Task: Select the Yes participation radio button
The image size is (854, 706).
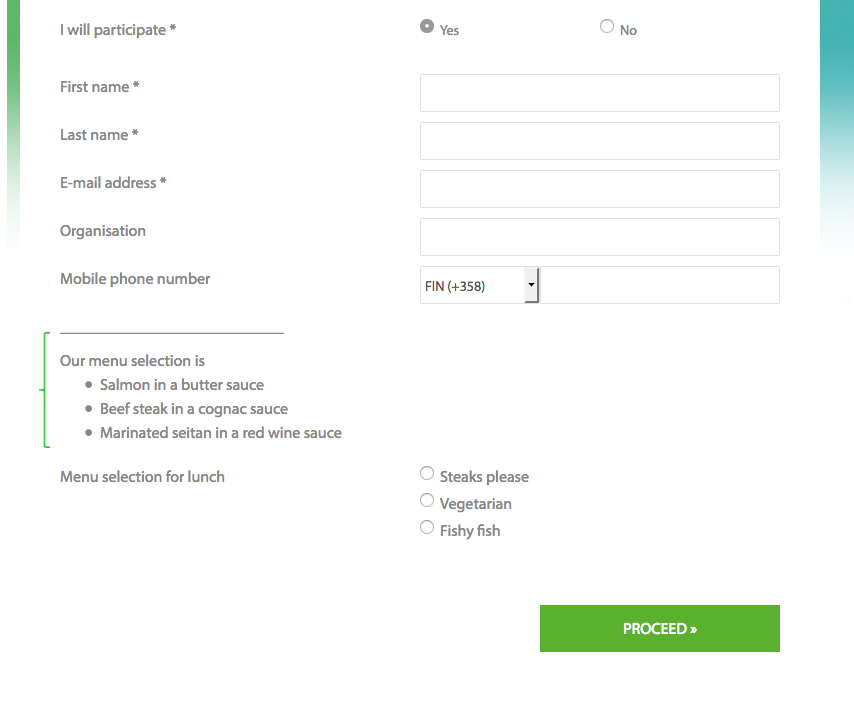Action: click(x=427, y=26)
